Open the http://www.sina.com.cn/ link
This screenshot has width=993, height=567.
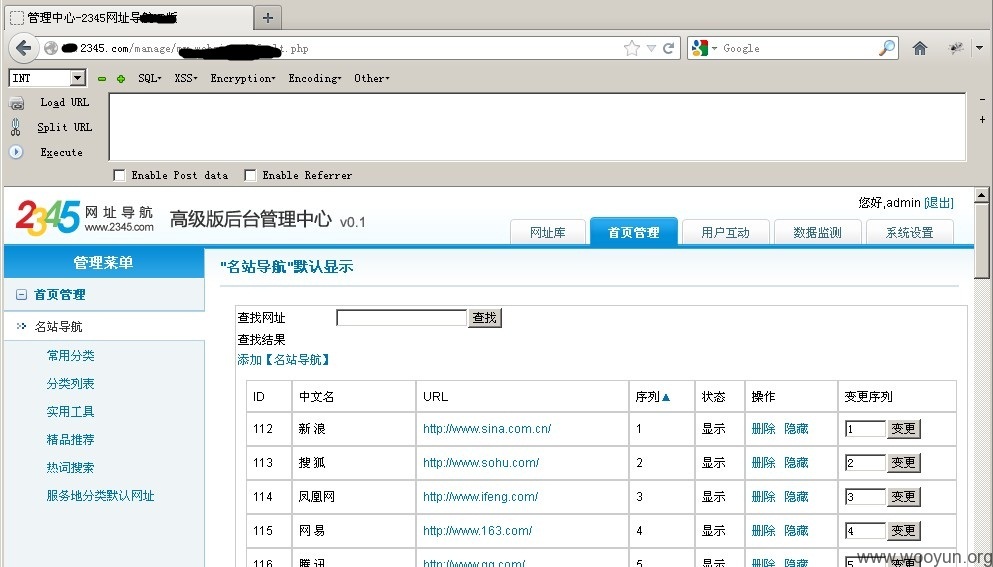(487, 429)
